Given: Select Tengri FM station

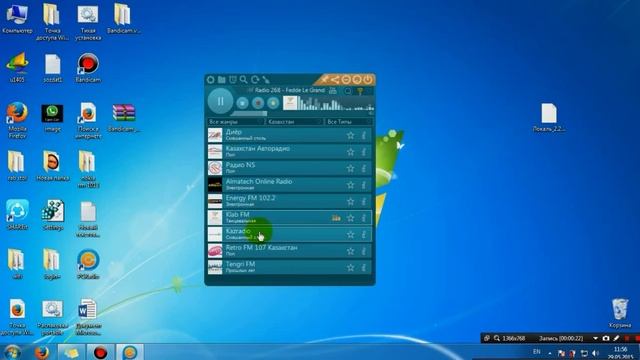Looking at the screenshot, I should 290,268.
